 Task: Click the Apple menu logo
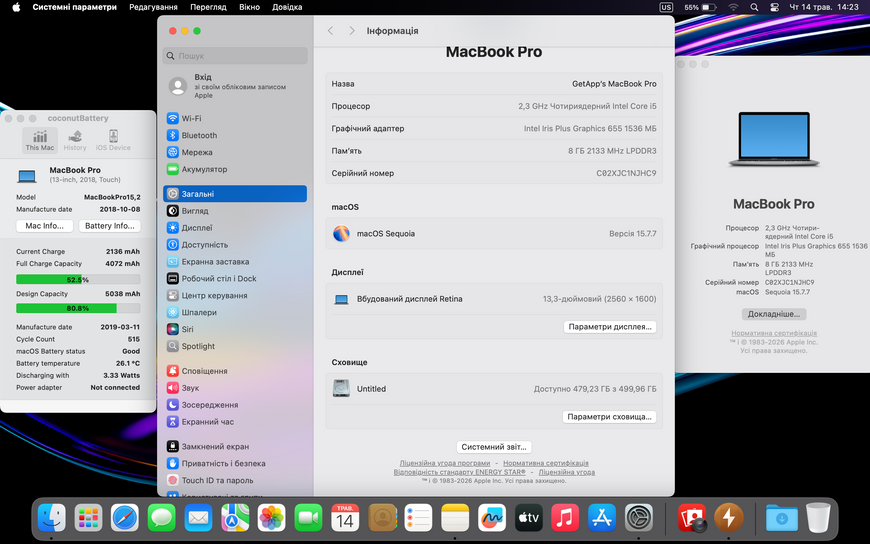tap(16, 7)
